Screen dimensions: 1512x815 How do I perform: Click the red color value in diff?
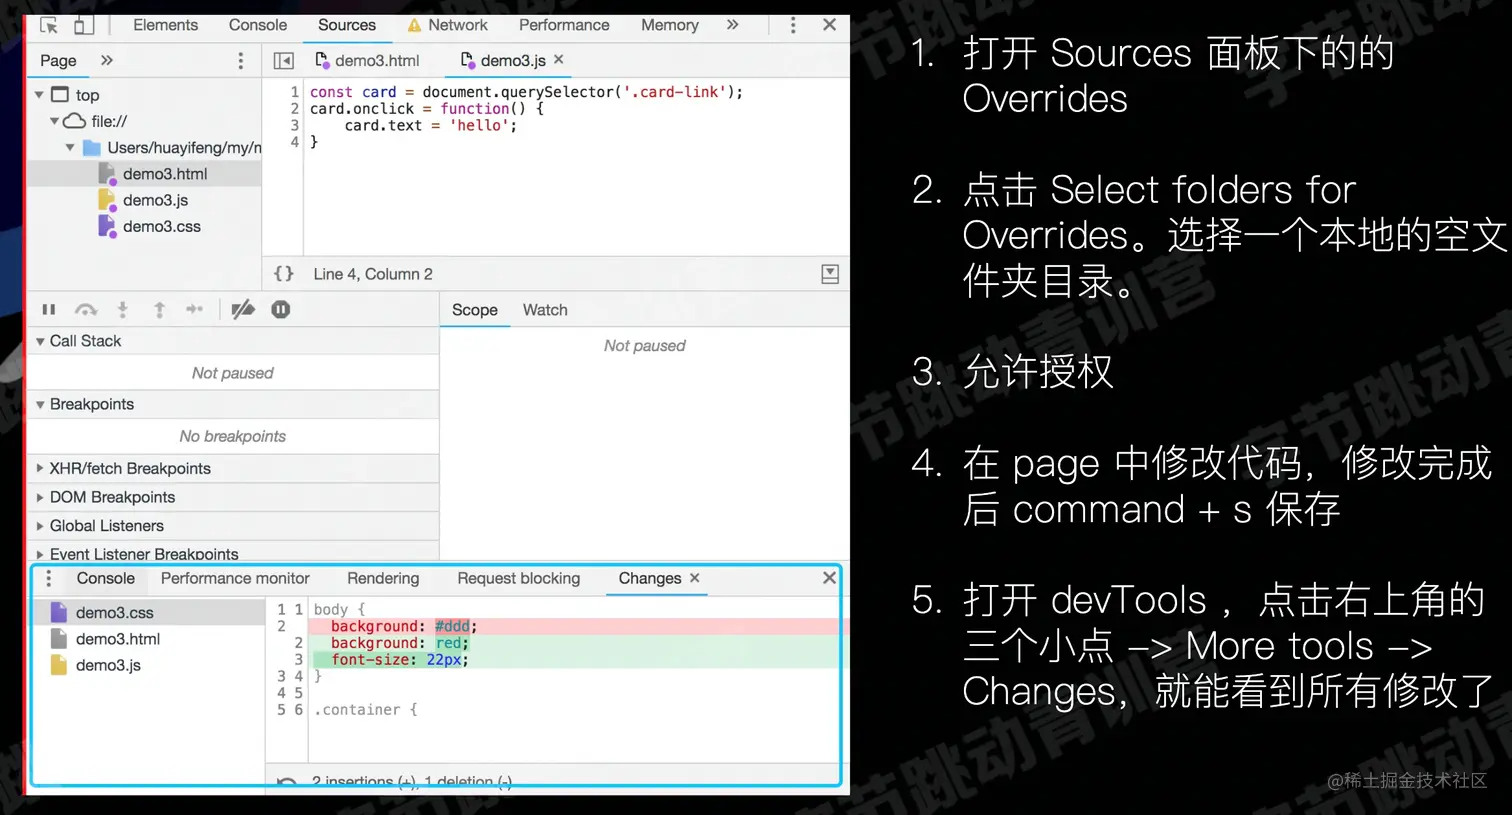pos(448,643)
